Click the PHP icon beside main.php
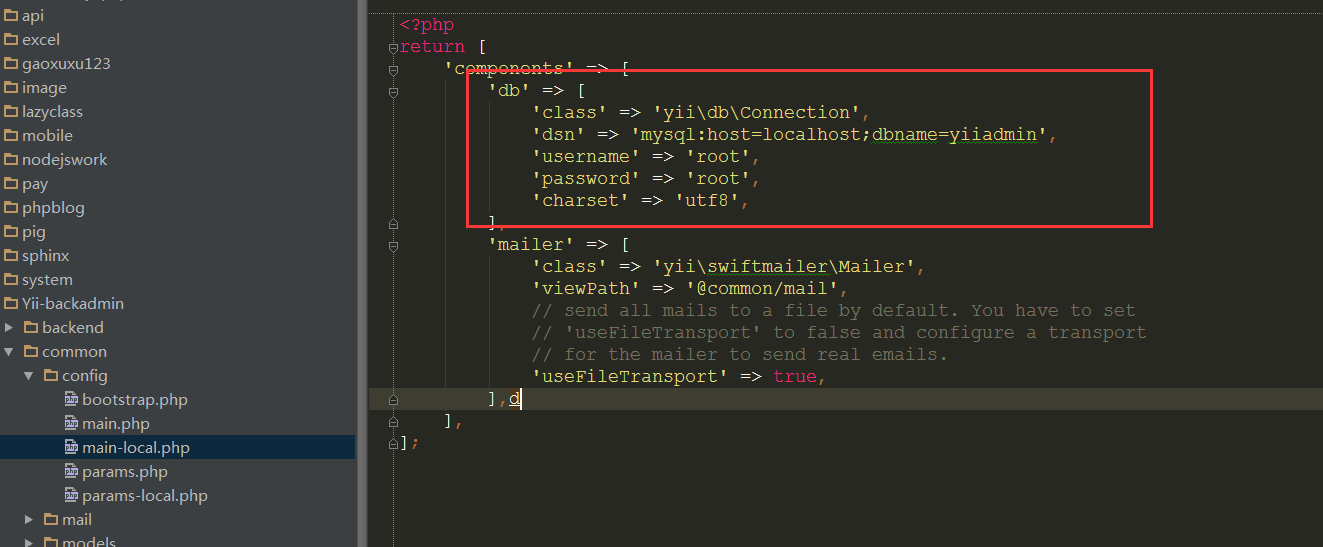1323x547 pixels. click(71, 424)
